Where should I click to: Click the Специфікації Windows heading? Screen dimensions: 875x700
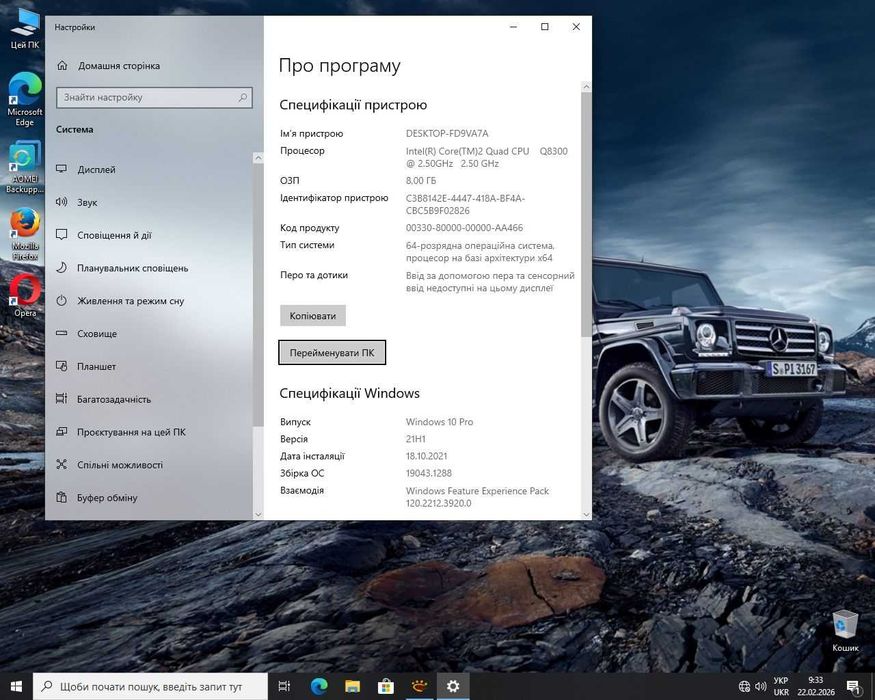pyautogui.click(x=349, y=394)
